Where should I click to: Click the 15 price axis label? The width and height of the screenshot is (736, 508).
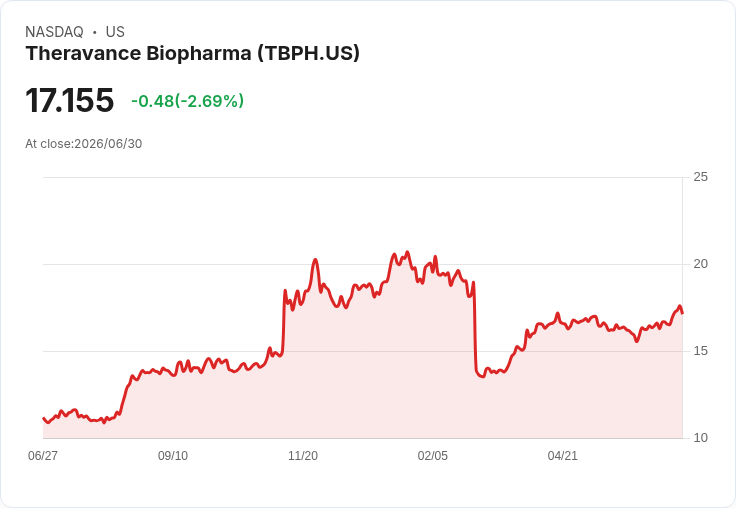(700, 351)
